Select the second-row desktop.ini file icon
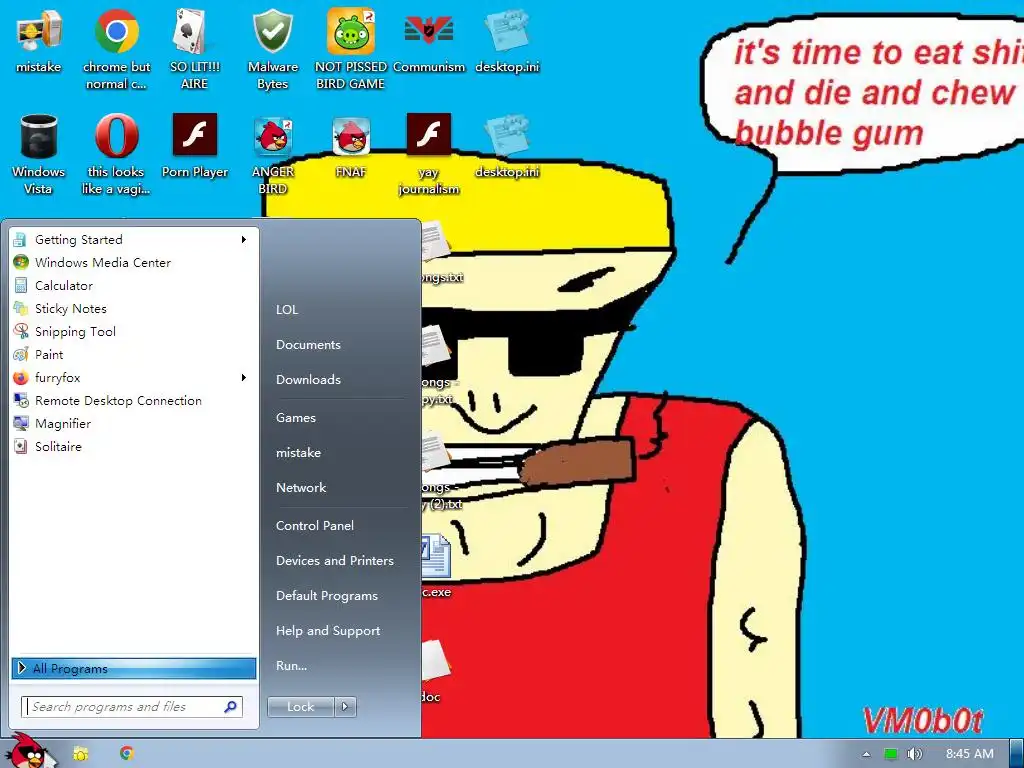 [x=507, y=147]
